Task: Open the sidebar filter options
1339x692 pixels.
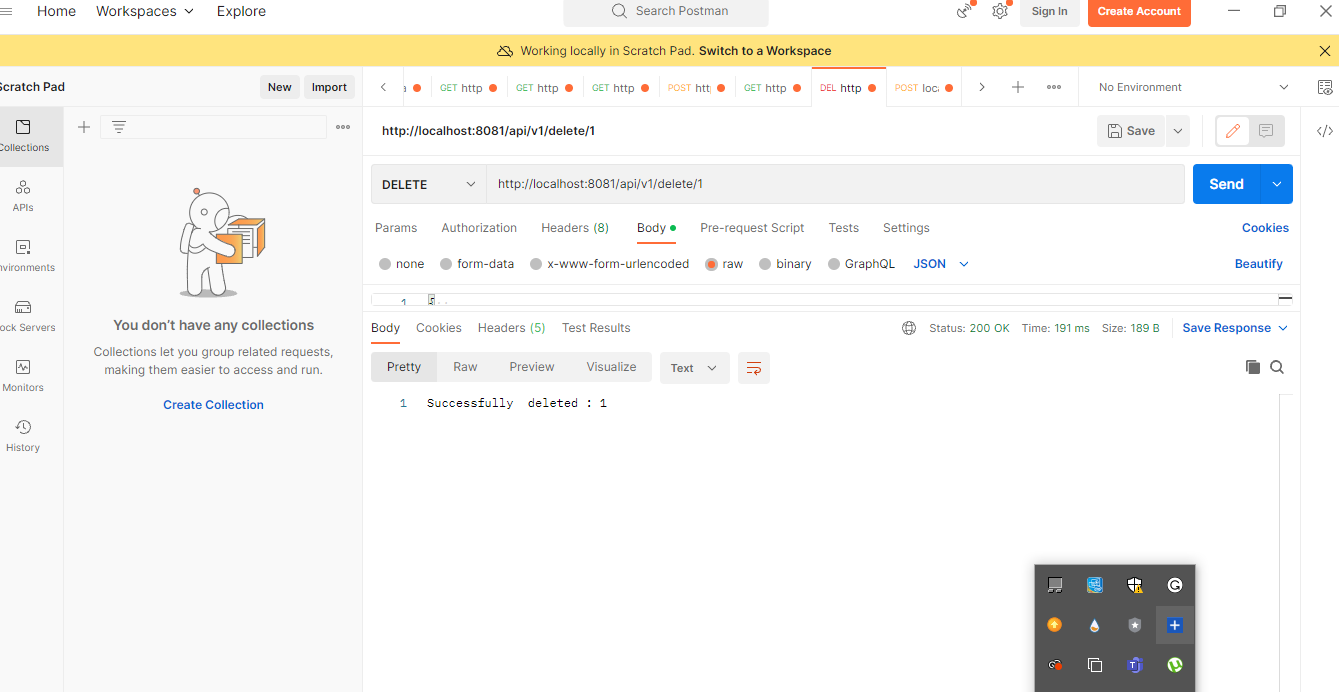Action: (119, 127)
